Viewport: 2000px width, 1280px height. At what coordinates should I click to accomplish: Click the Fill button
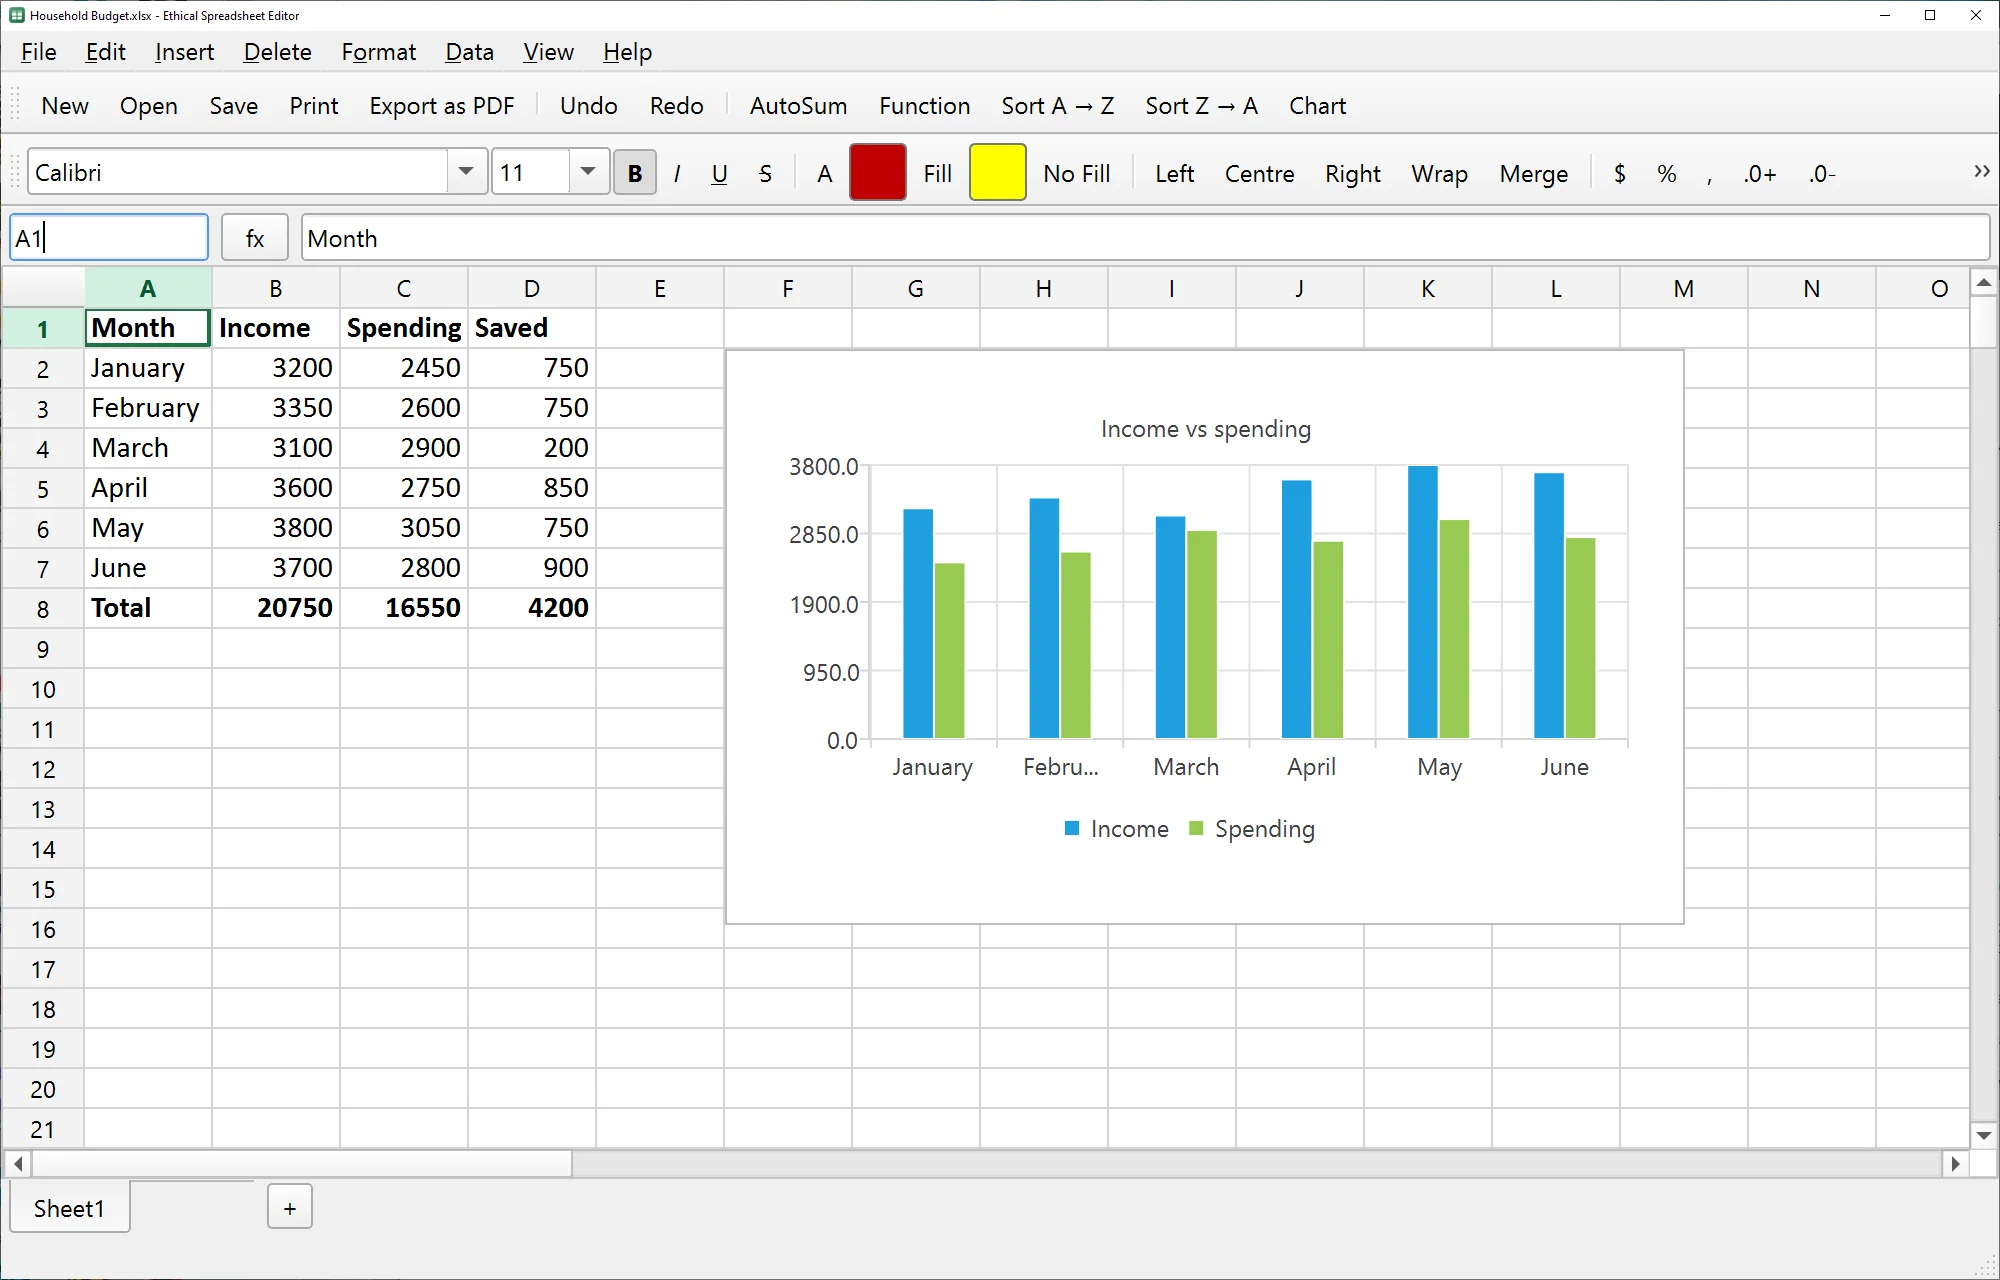coord(937,173)
